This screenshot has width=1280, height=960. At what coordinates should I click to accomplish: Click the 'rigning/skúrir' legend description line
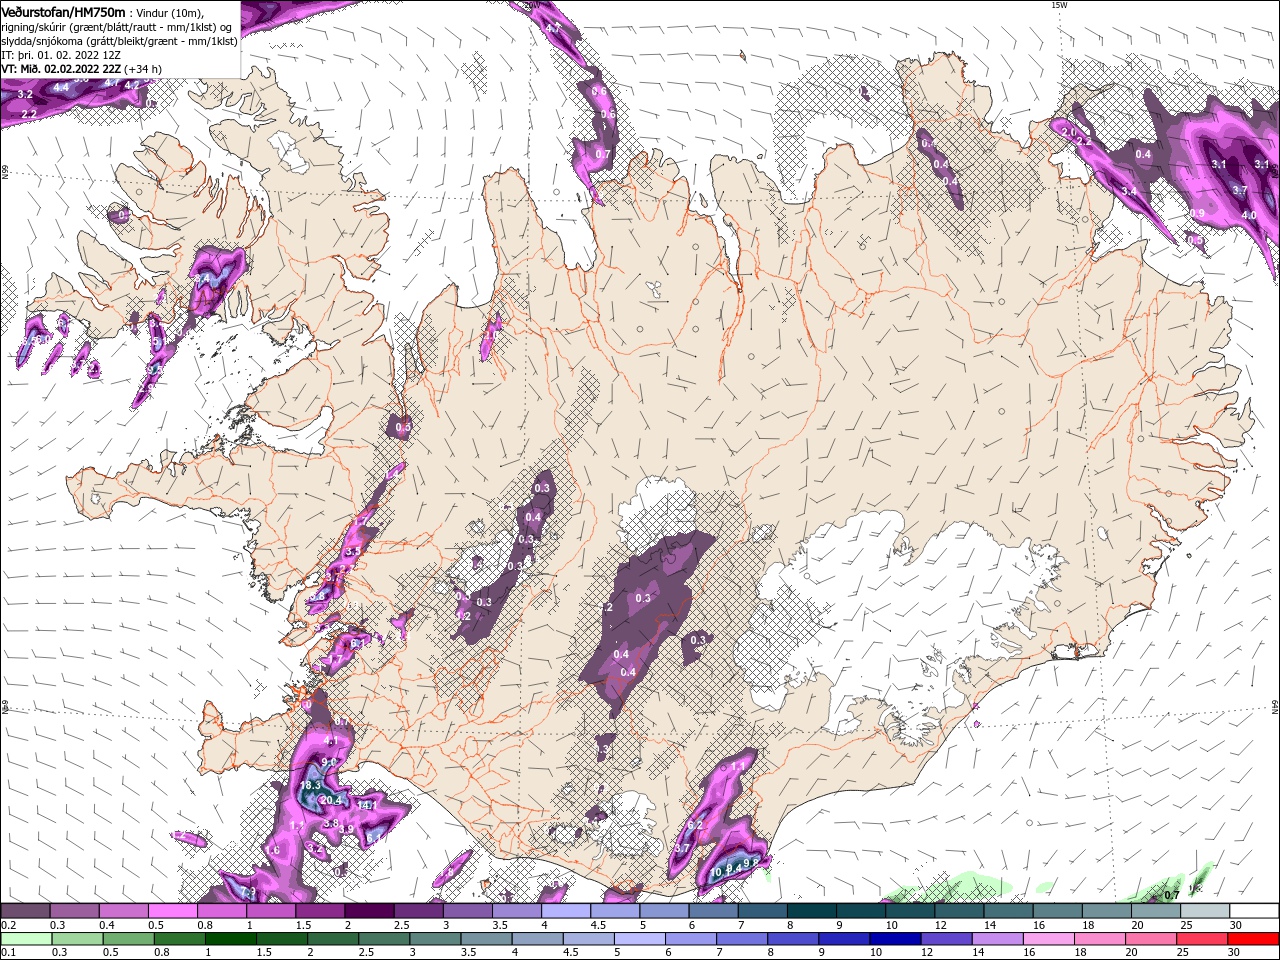pyautogui.click(x=116, y=27)
